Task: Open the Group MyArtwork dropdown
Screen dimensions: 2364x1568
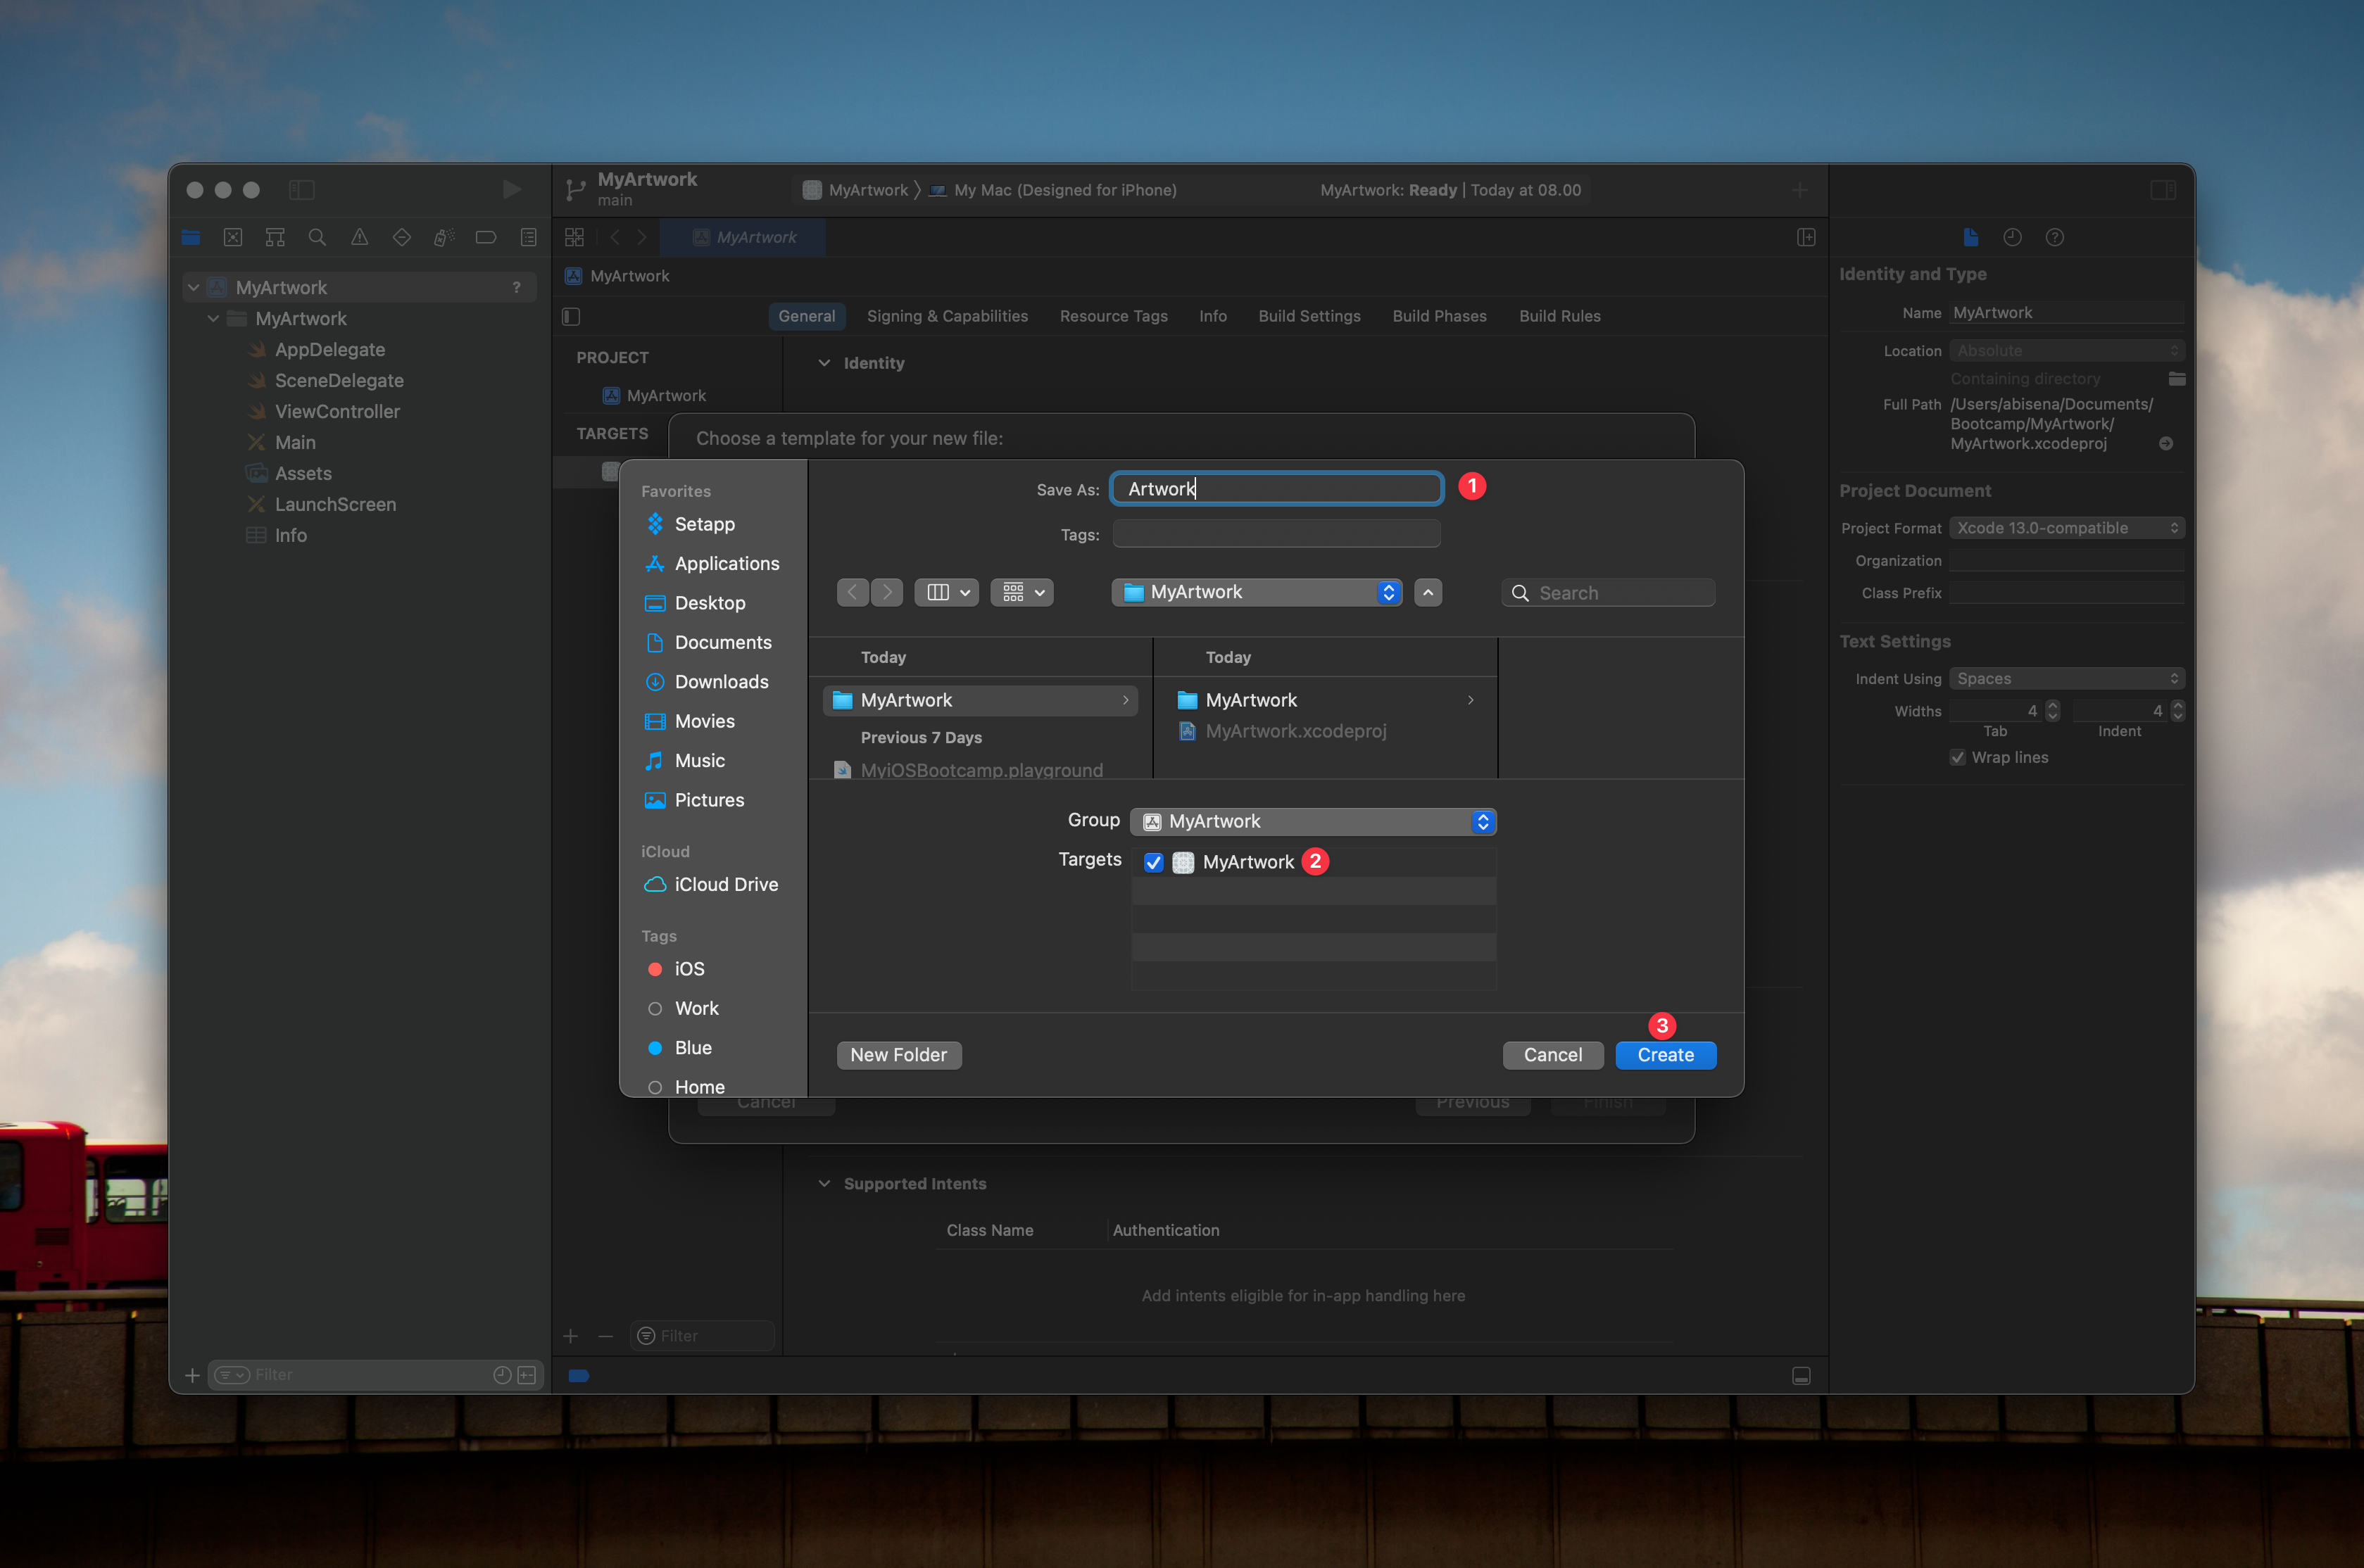Action: point(1313,821)
